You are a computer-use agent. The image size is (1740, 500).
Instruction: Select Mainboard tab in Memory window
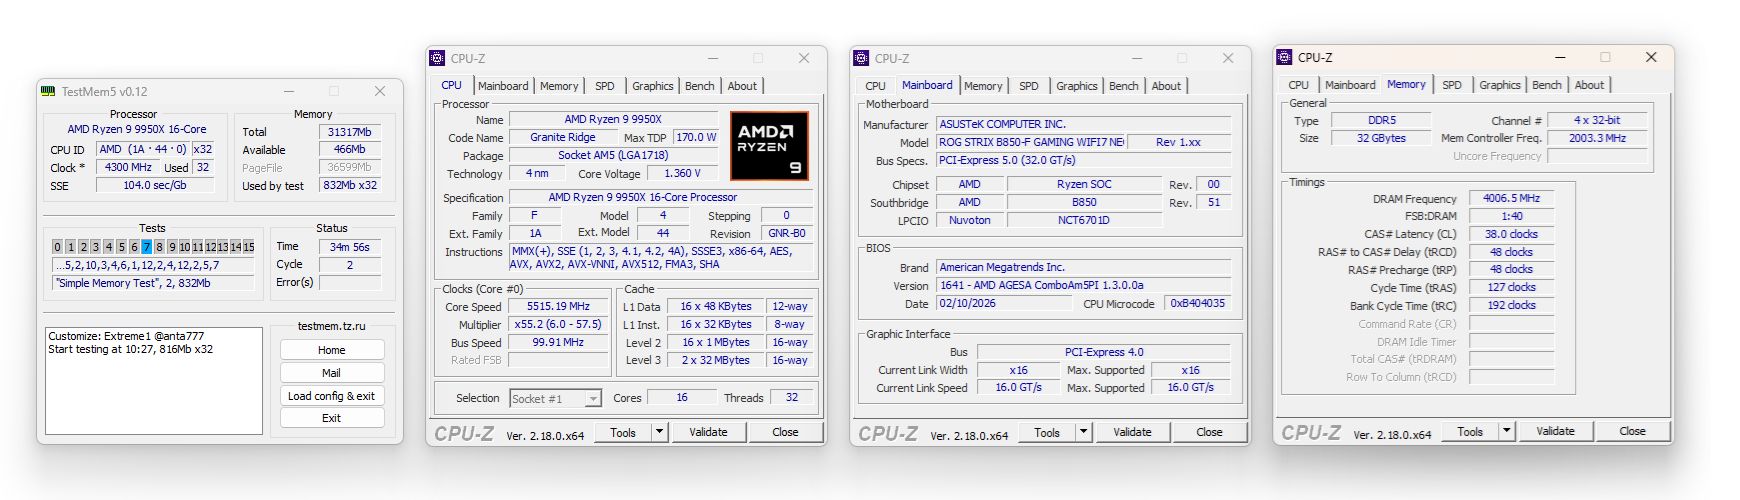click(x=1350, y=85)
